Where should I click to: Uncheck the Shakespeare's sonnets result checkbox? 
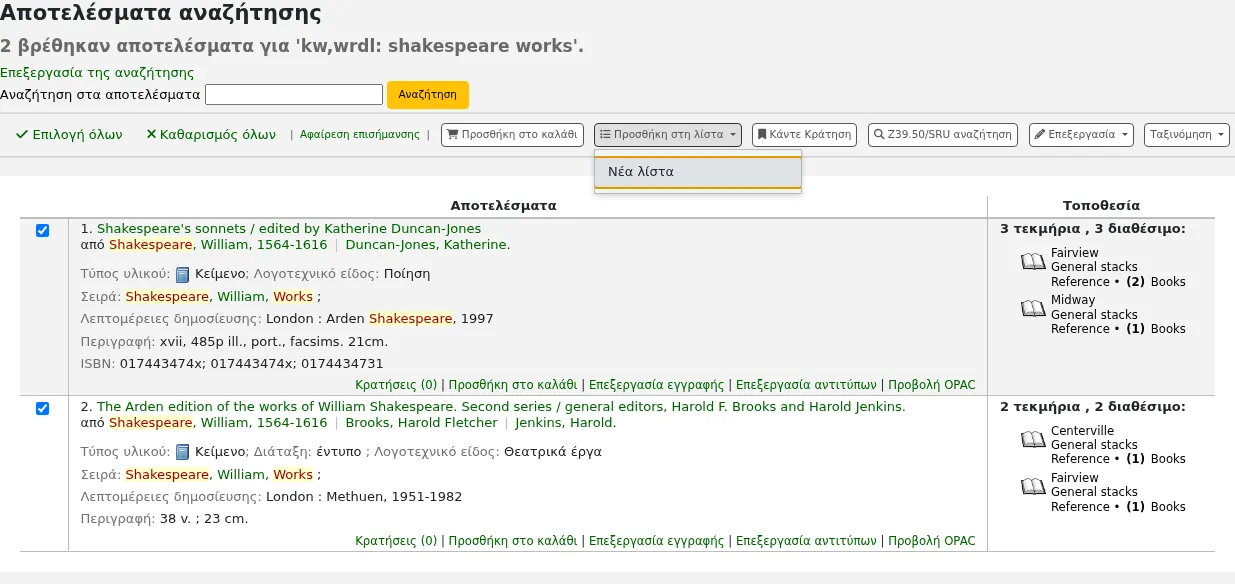tap(42, 231)
